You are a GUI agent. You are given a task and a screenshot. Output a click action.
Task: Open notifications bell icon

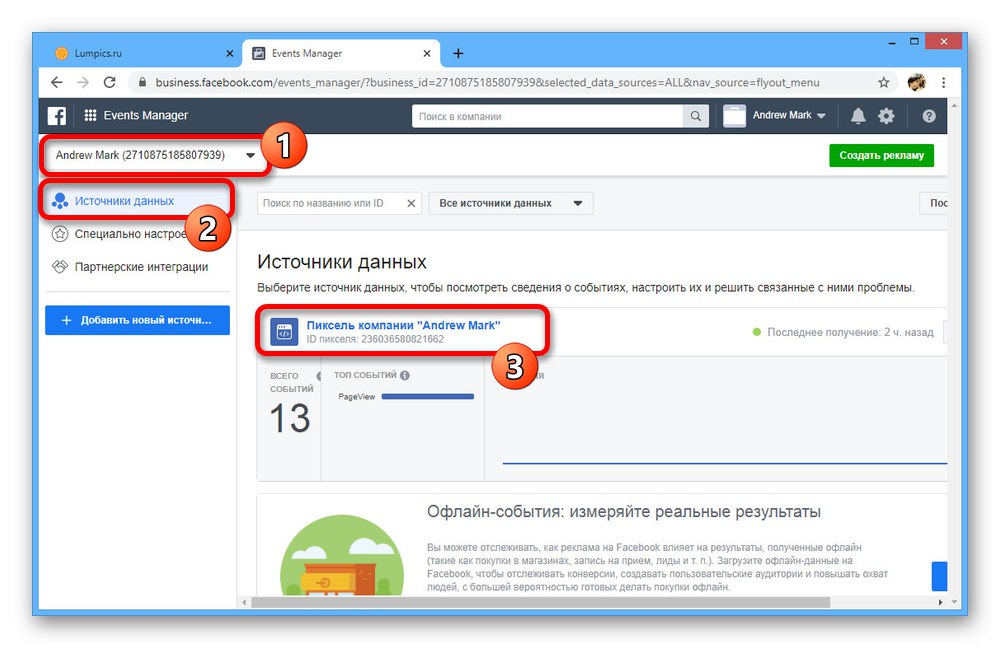click(x=858, y=115)
